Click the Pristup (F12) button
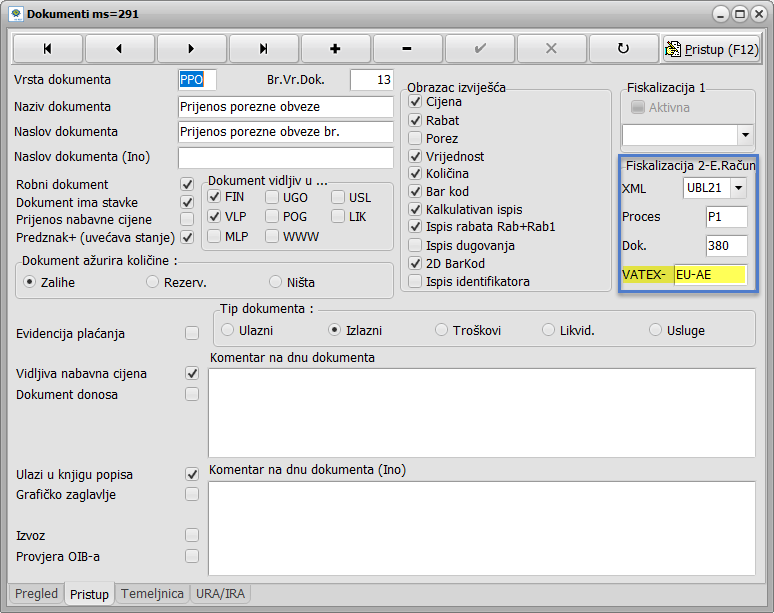774x613 pixels. coord(712,48)
